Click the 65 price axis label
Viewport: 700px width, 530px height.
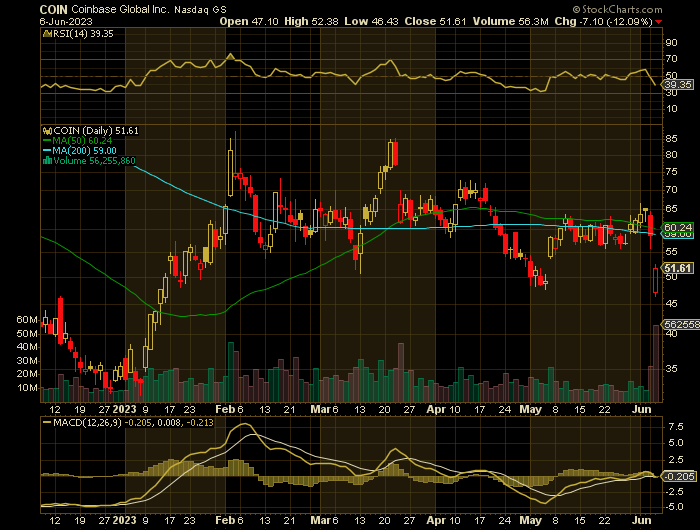[671, 209]
